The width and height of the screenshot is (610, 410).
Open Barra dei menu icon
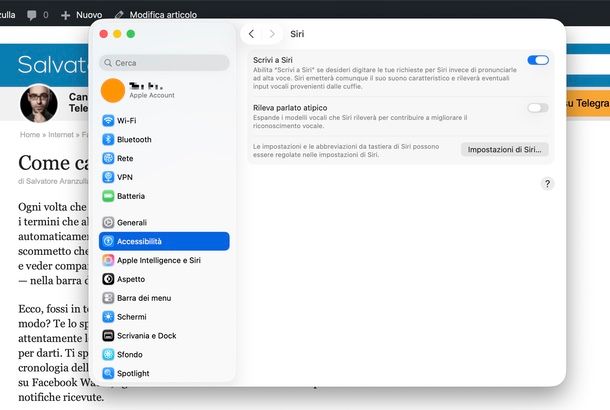(x=108, y=298)
